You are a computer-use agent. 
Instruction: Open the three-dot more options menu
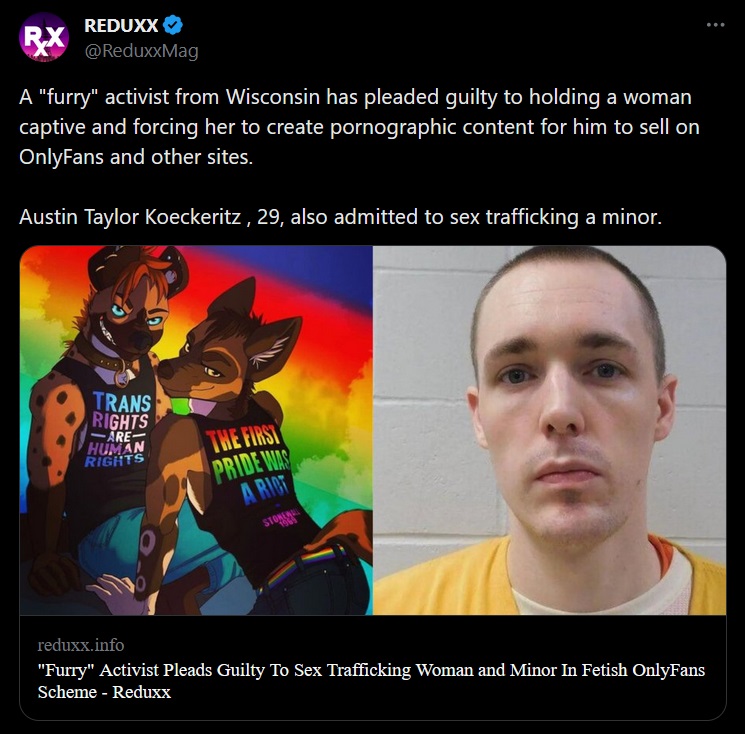click(x=716, y=25)
